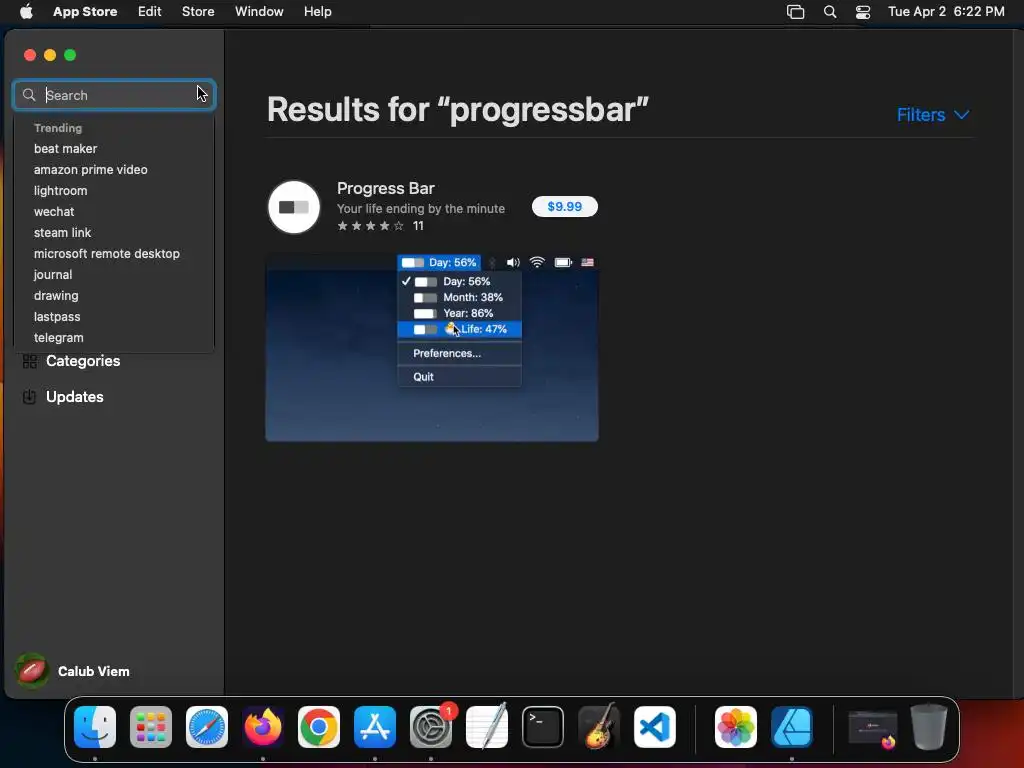
Task: Open Control Center in menu bar
Action: (863, 12)
